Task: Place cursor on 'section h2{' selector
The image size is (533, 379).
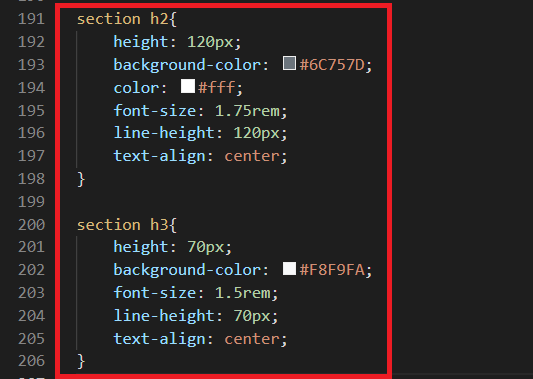Action: click(x=127, y=19)
